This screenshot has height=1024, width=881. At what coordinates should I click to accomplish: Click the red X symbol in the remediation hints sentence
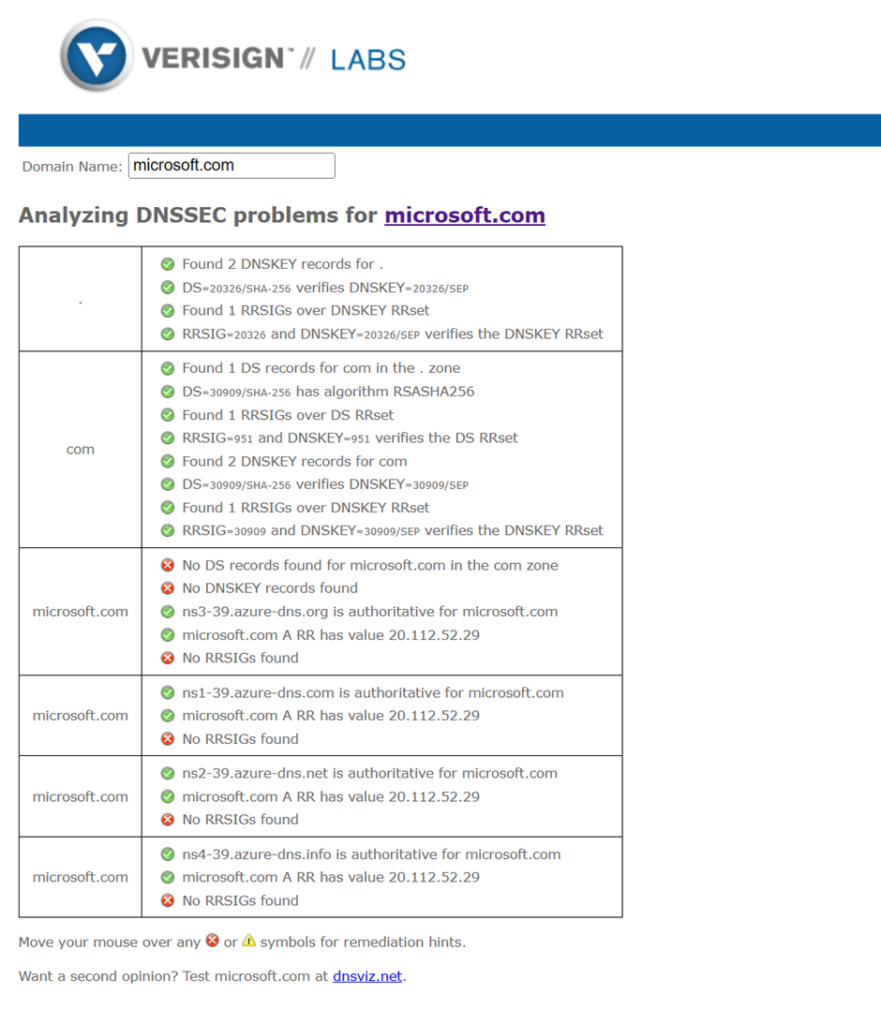click(212, 940)
